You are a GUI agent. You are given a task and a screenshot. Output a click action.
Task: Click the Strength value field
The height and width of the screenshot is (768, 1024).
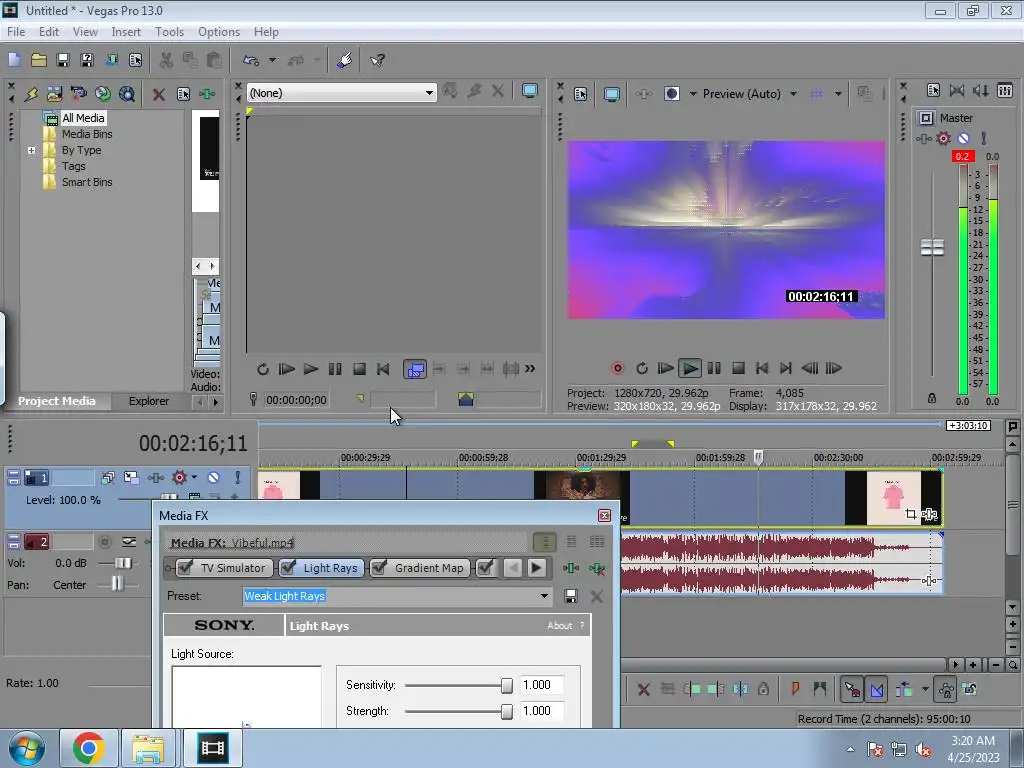(541, 711)
